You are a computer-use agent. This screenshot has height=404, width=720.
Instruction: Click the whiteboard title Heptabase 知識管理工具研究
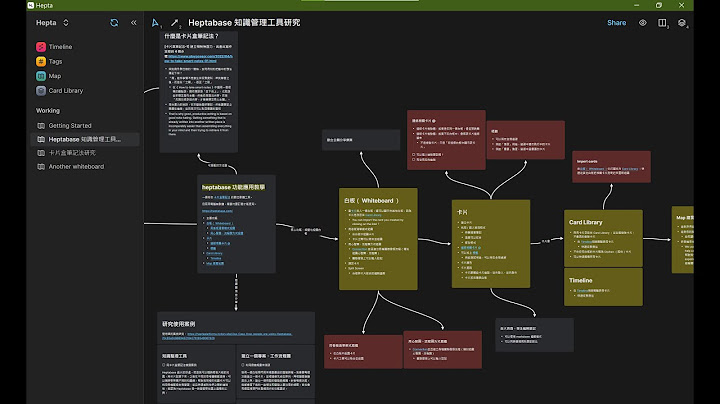point(244,22)
